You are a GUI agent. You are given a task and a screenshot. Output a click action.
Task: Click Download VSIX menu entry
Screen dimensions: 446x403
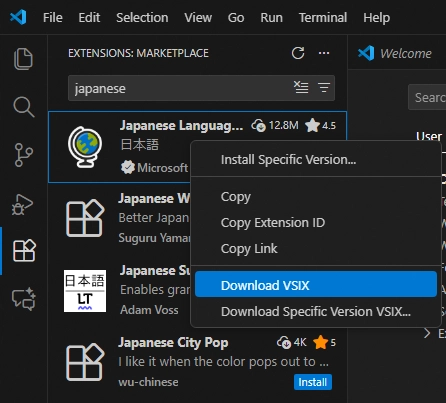(316, 284)
